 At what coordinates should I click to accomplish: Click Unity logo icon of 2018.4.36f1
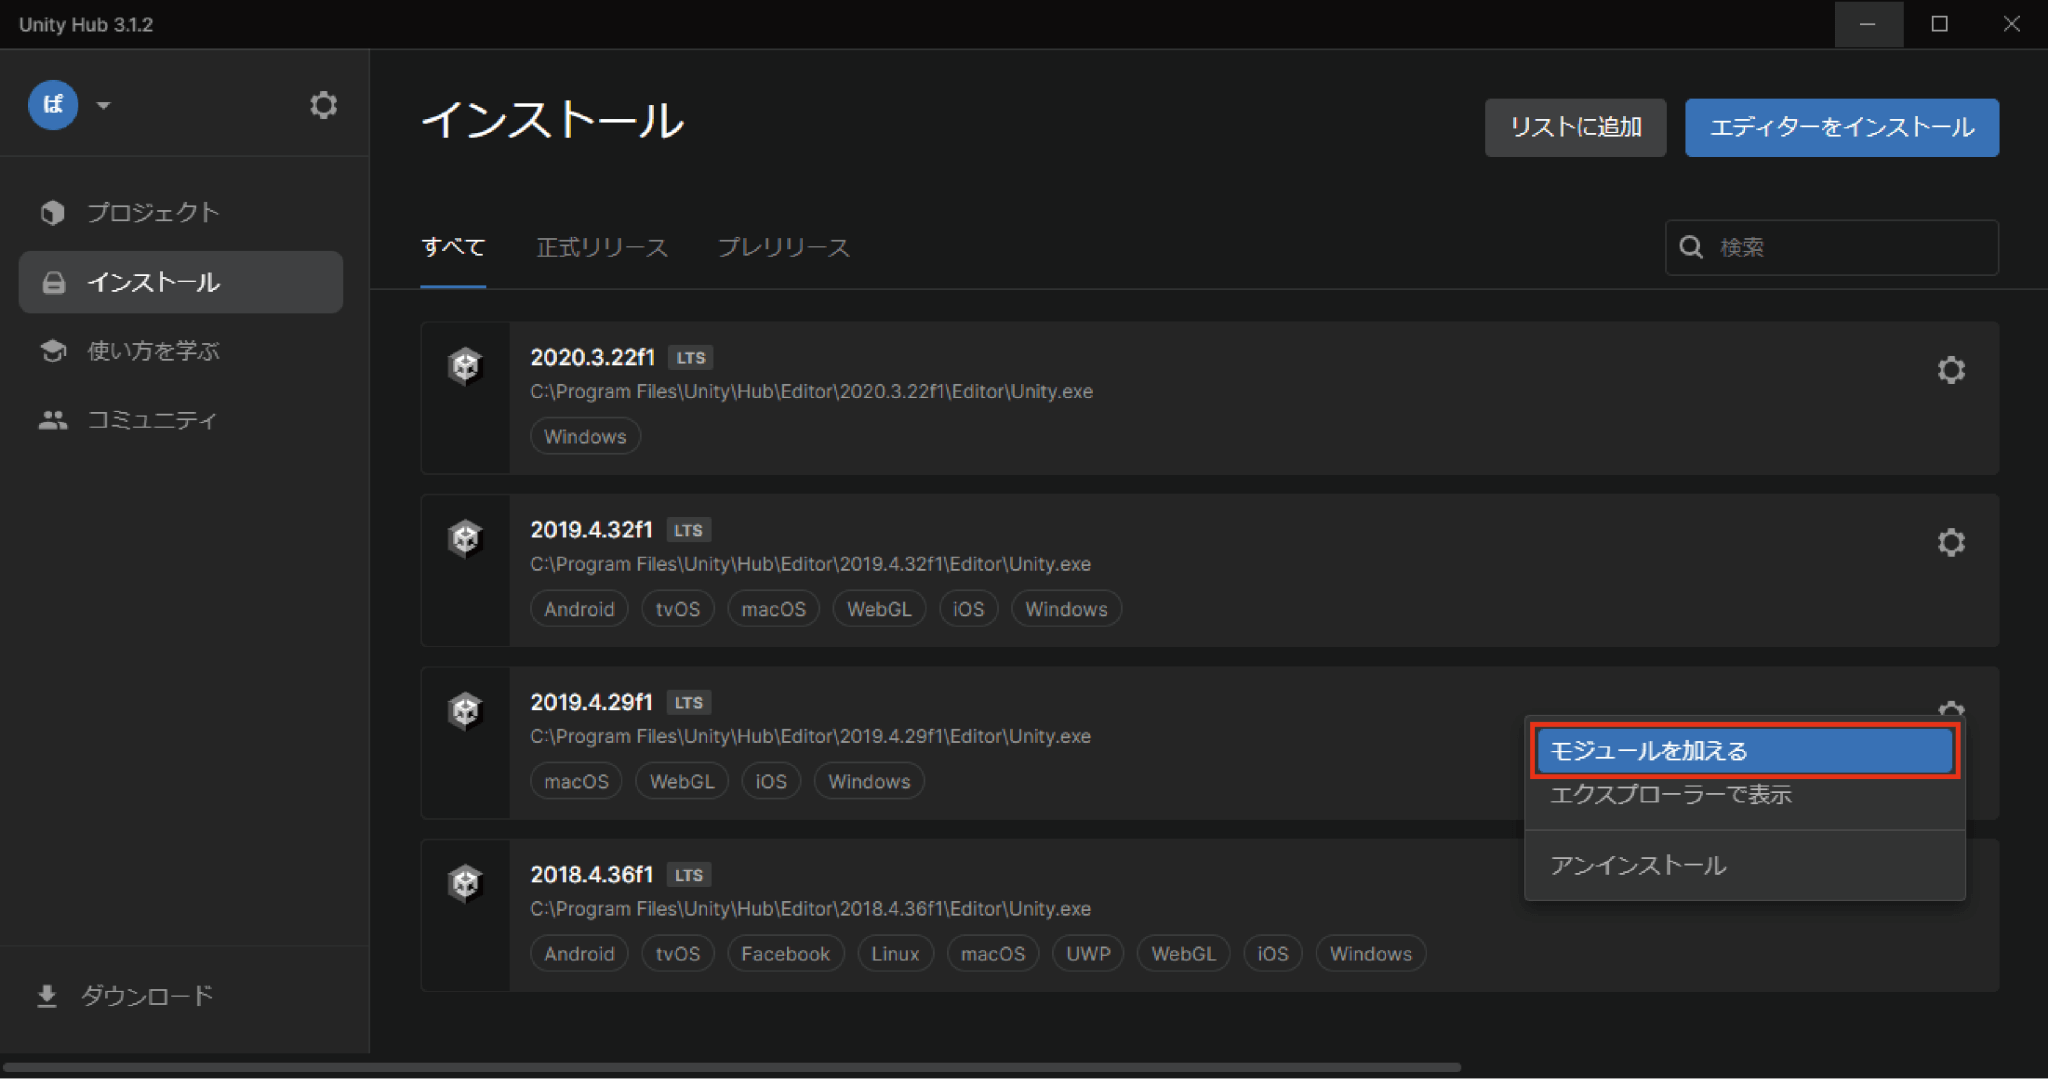click(x=465, y=883)
